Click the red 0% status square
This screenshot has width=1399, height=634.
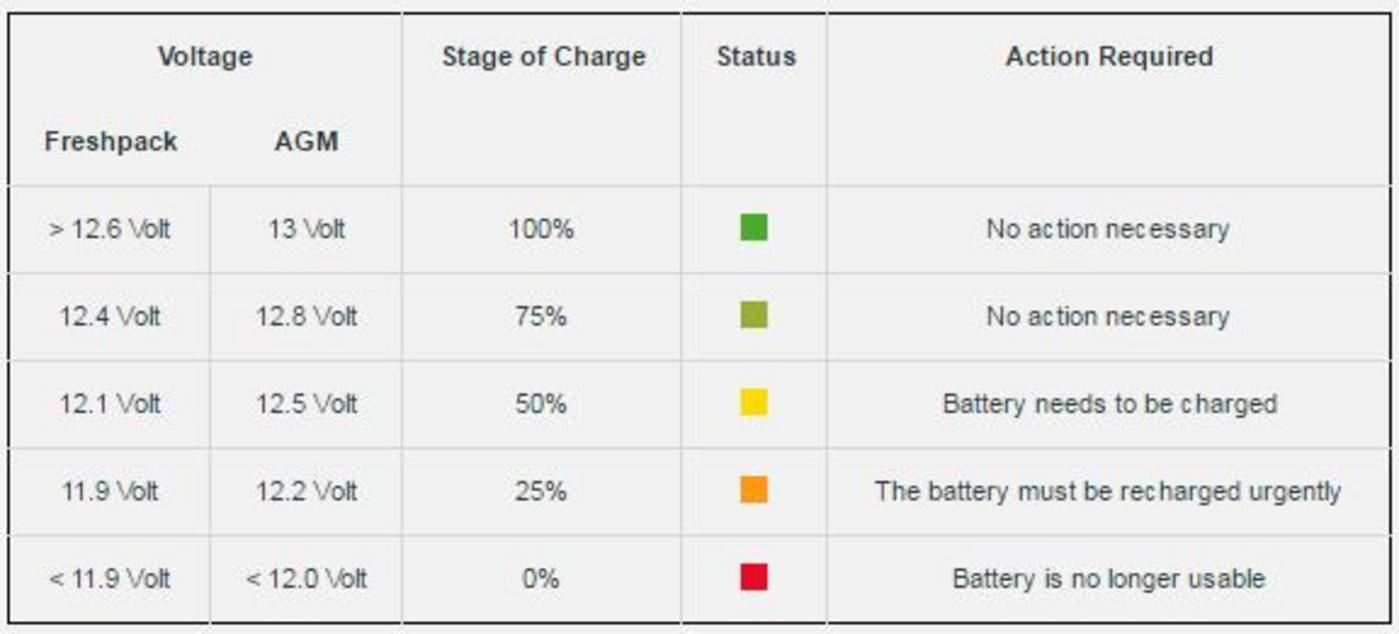pos(753,577)
